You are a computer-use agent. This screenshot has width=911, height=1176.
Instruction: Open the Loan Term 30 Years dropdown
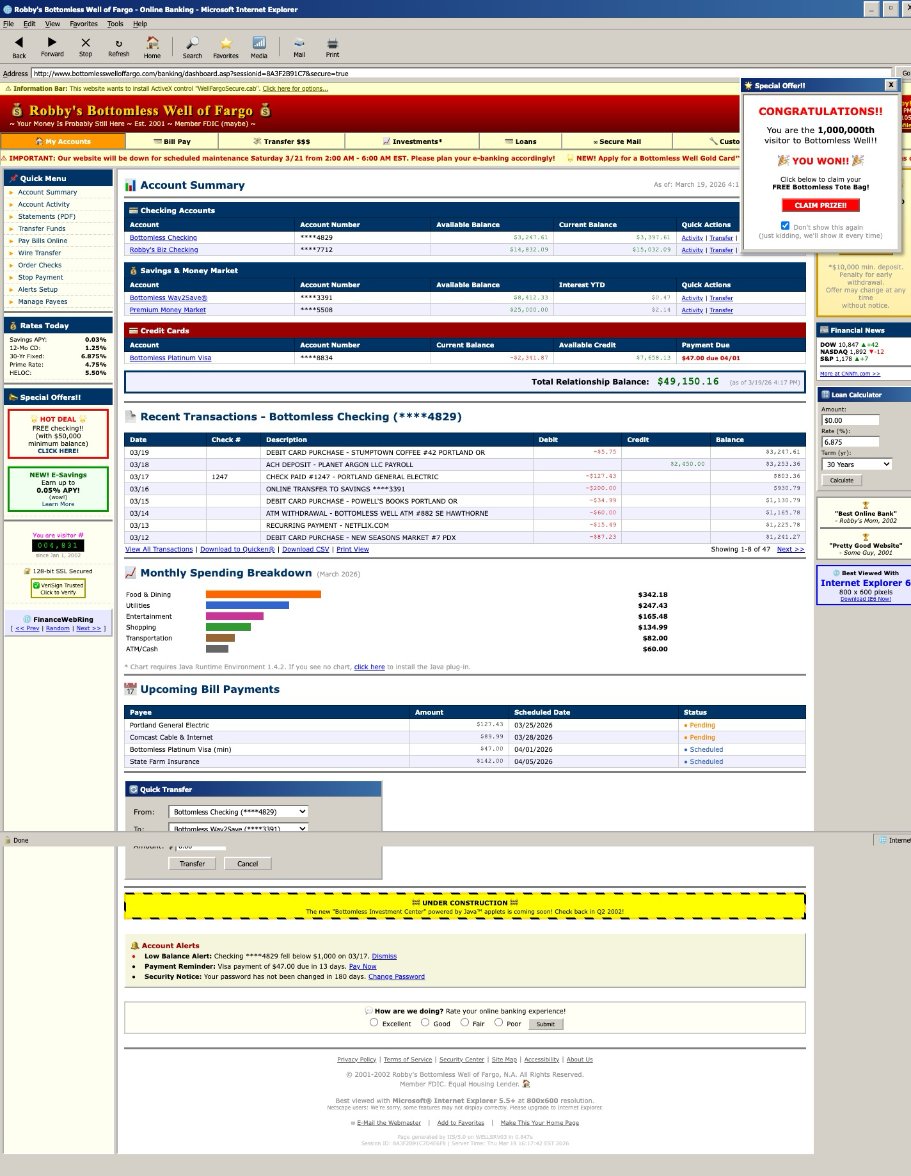[x=857, y=464]
